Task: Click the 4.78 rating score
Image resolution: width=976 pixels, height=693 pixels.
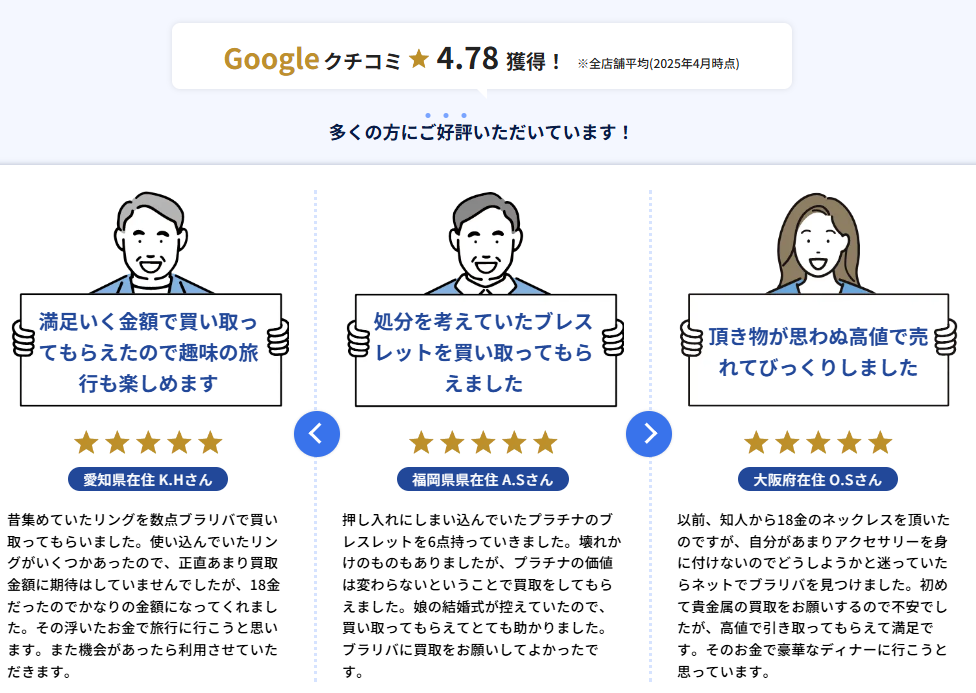Action: tap(467, 59)
